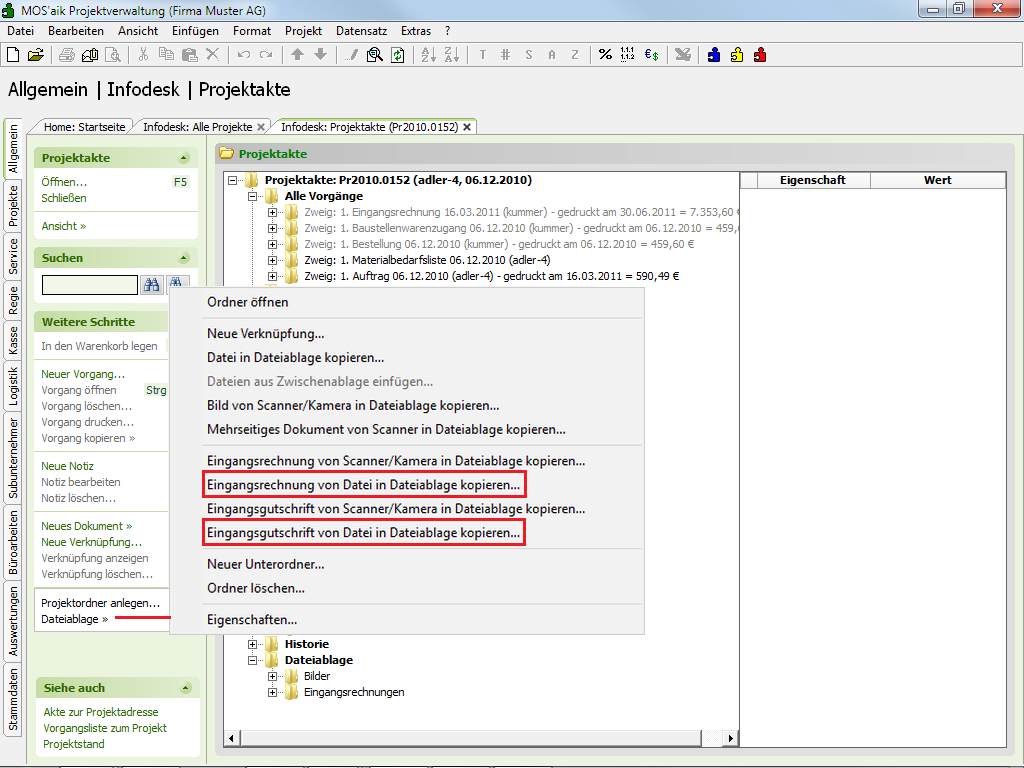Click the print toolbar icon
Viewport: 1024px width, 768px height.
point(67,55)
